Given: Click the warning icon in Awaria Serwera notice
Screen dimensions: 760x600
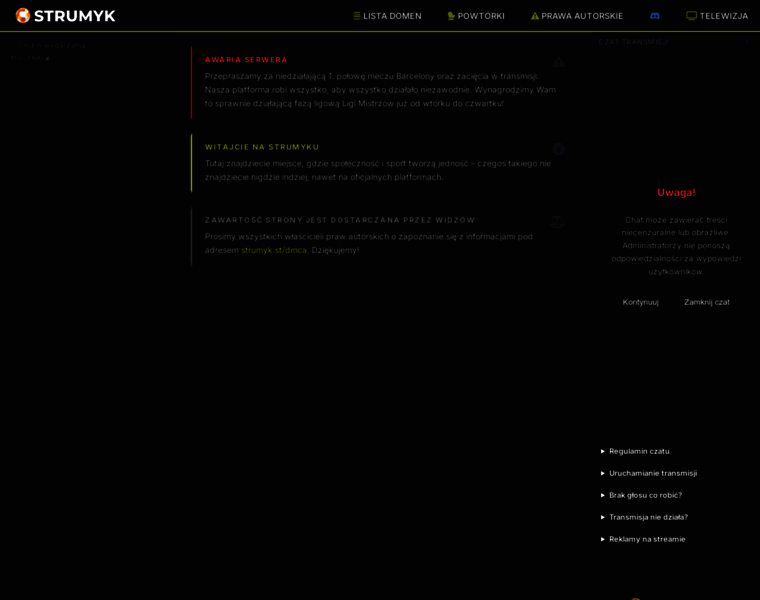Looking at the screenshot, I should (x=558, y=62).
